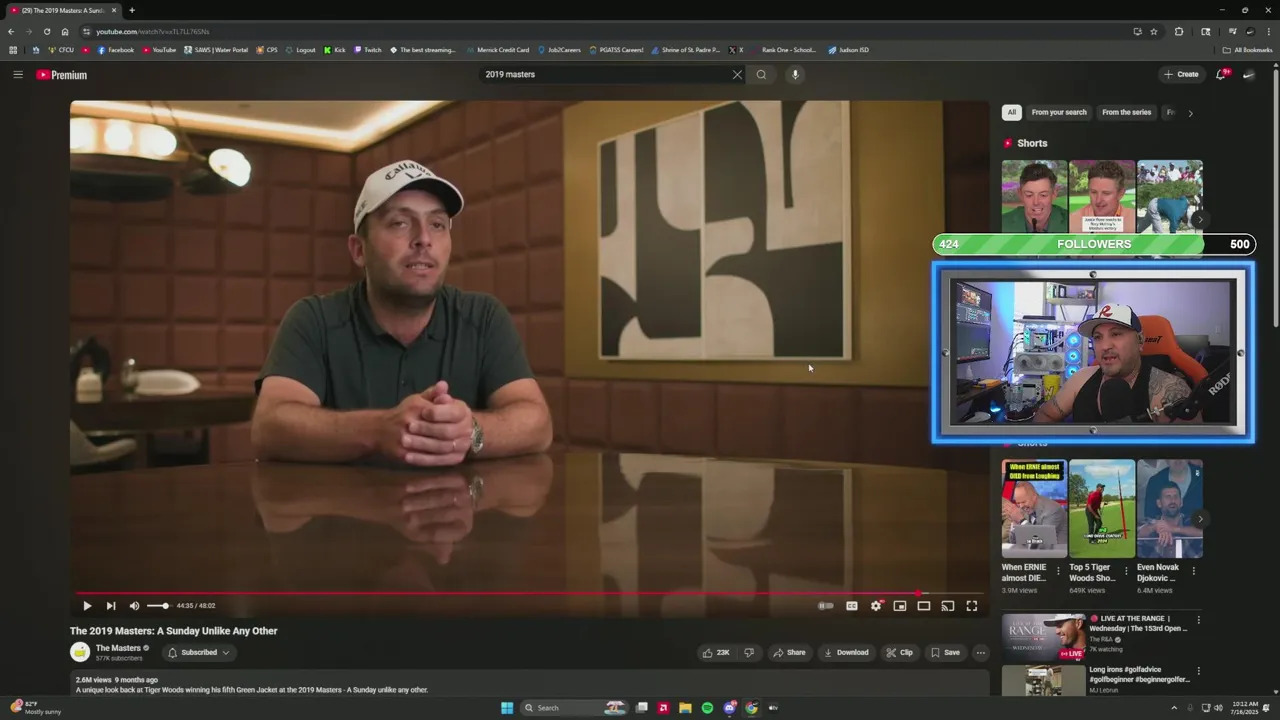Skip to the next video
The image size is (1280, 720).
coord(111,605)
